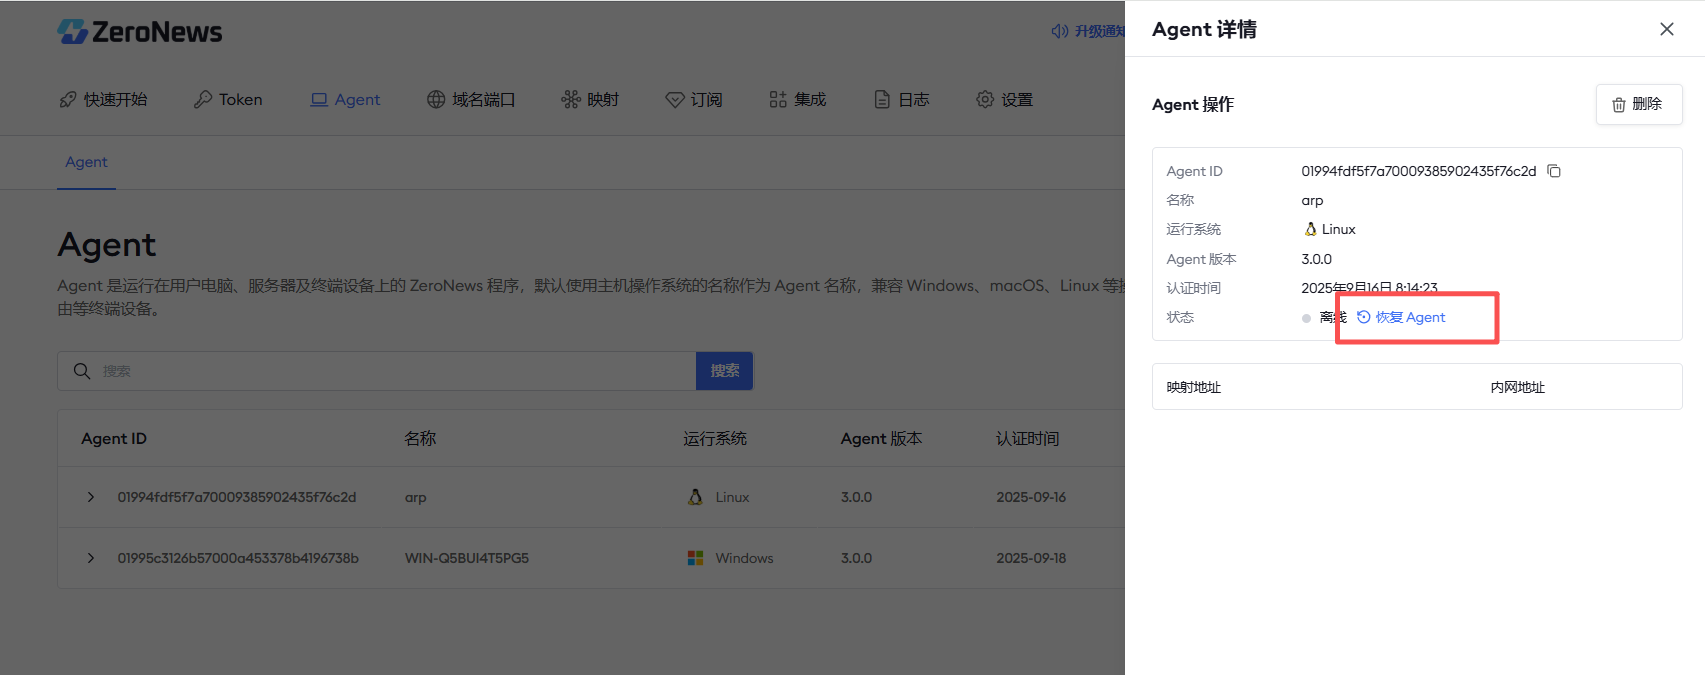1705x675 pixels.
Task: Open the Token menu item
Action: point(228,100)
